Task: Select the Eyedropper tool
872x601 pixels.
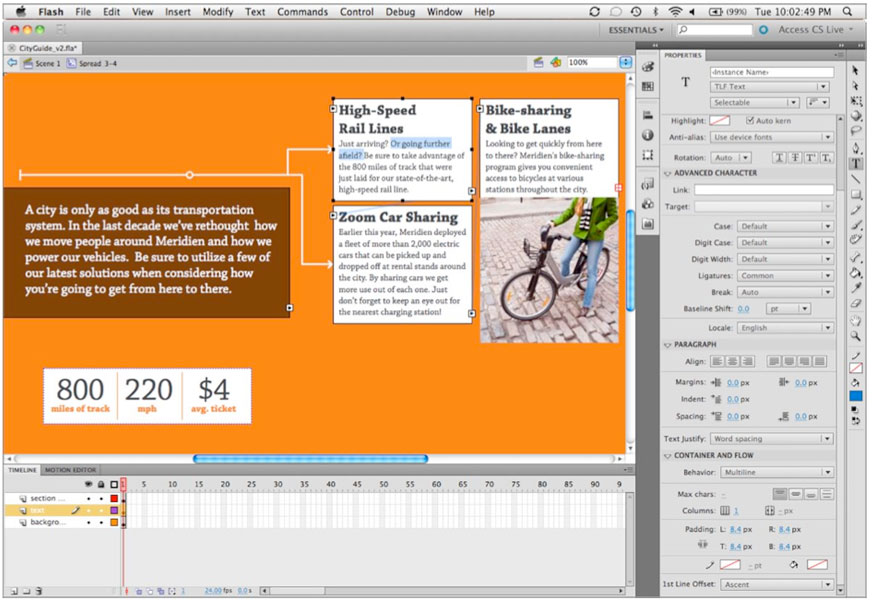Action: [855, 287]
